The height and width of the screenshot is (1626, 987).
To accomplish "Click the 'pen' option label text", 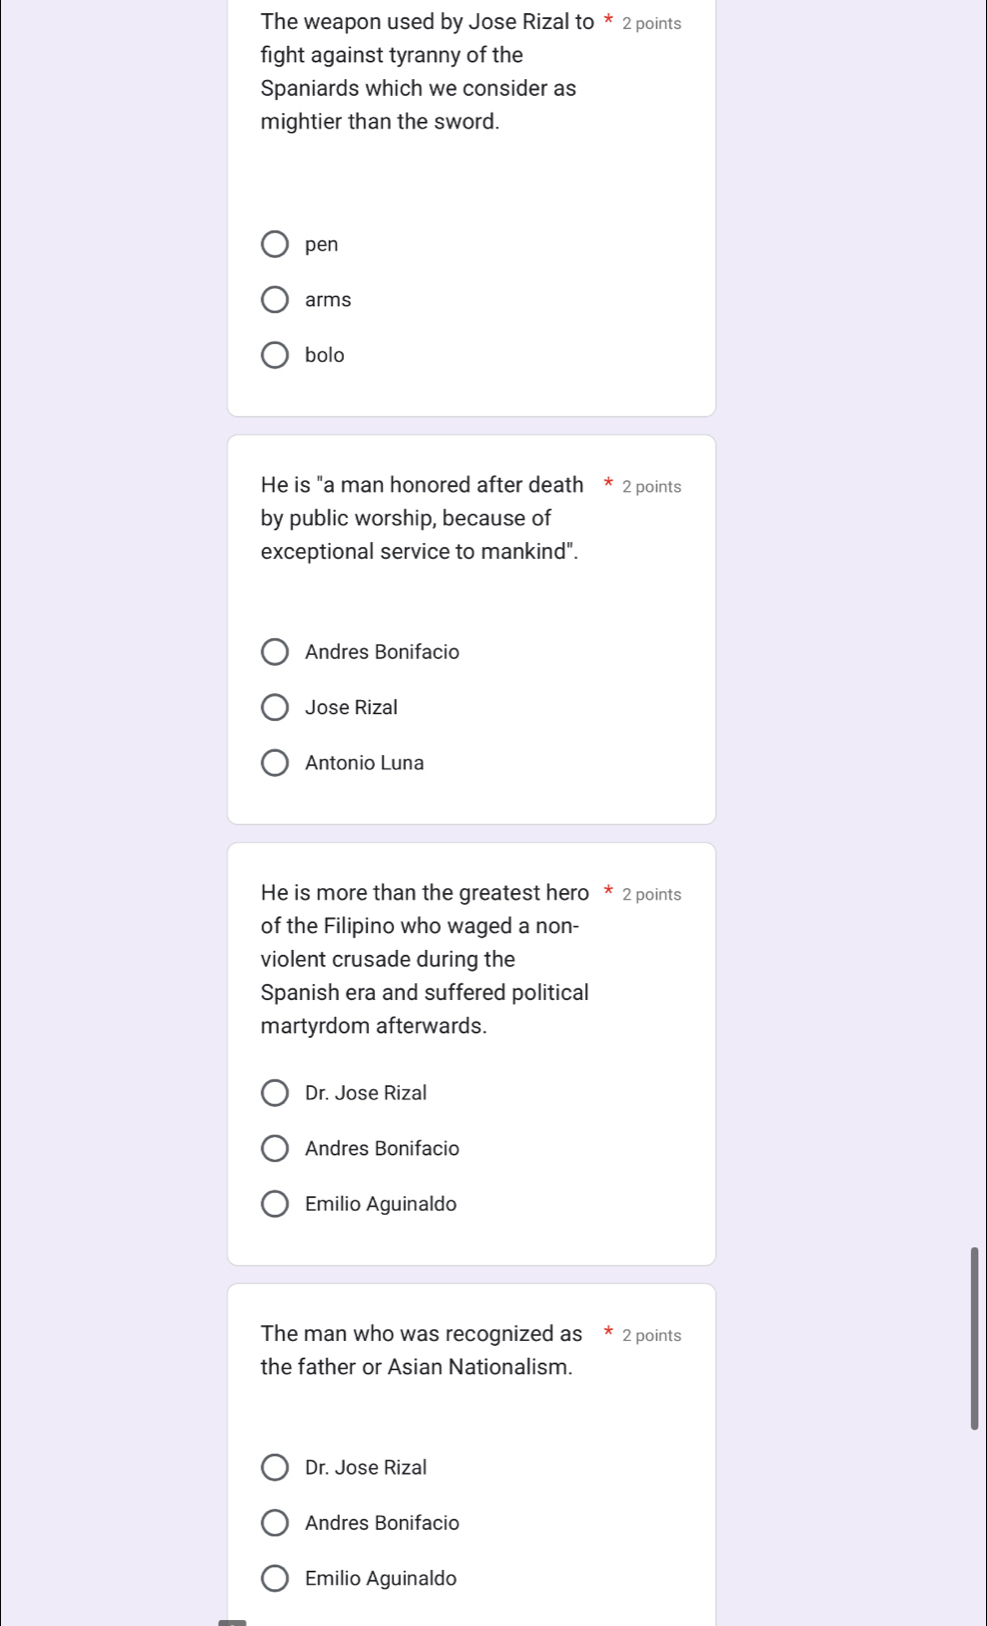I will coord(322,244).
